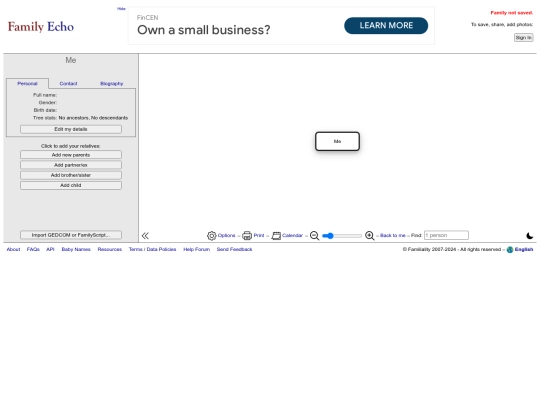Click the globe language icon
This screenshot has height=405, width=540.
coord(510,250)
